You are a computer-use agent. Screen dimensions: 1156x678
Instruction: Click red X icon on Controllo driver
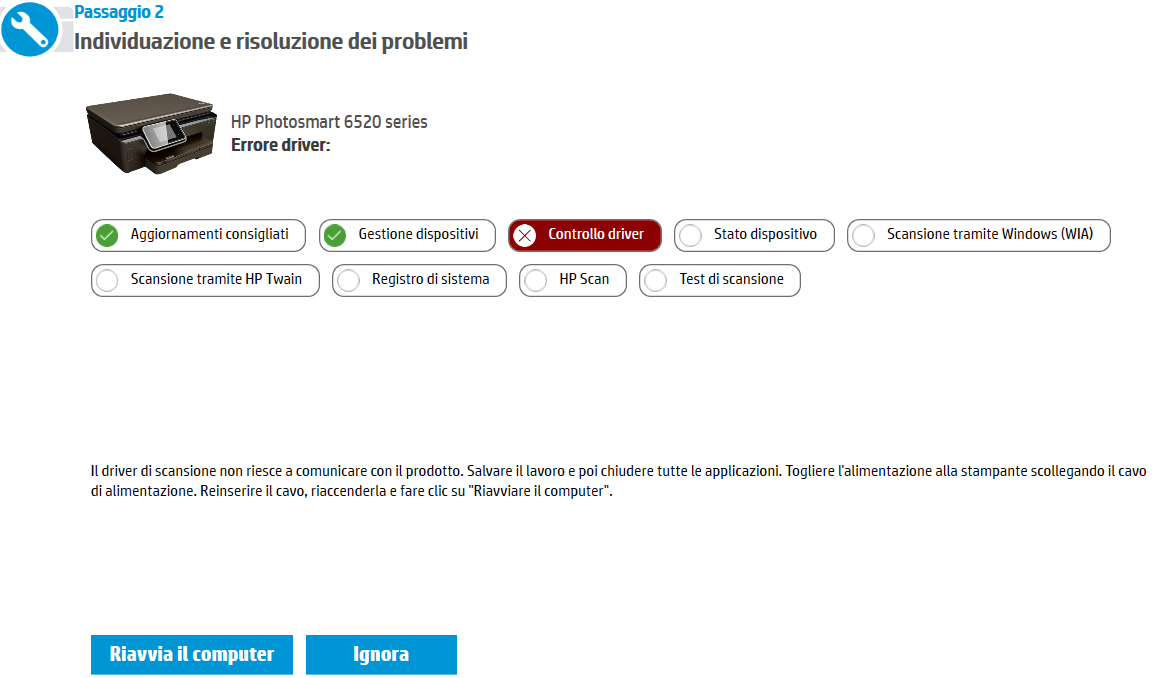pos(525,236)
